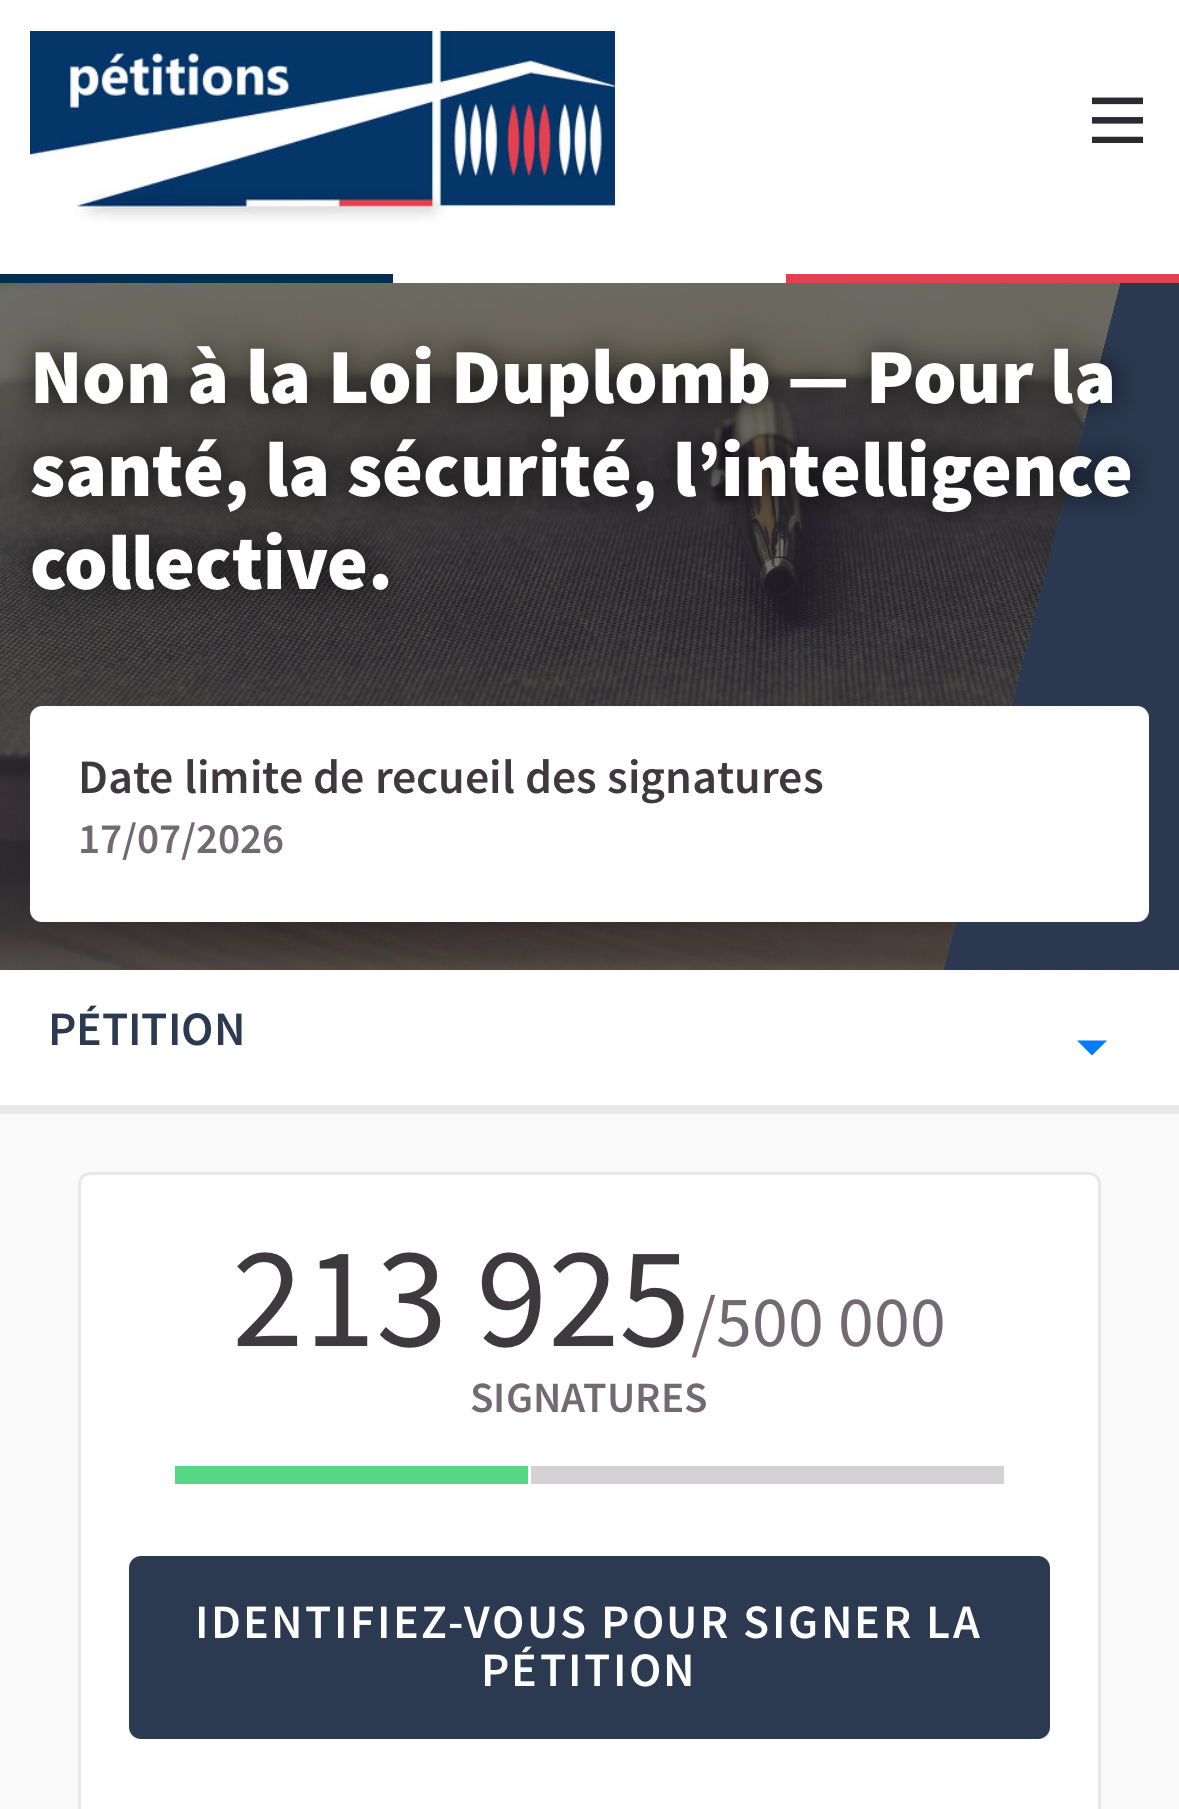Click the green filled progress segment
The height and width of the screenshot is (1809, 1179).
point(351,1475)
